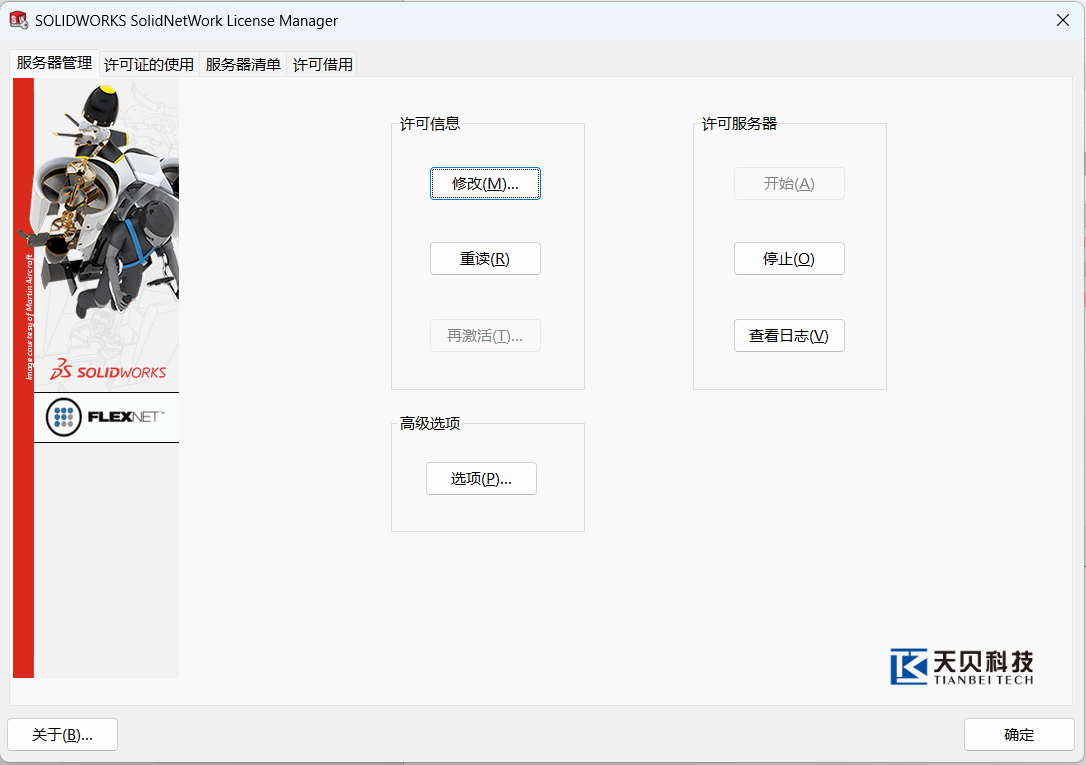Click the 高级选项 group label
This screenshot has width=1086, height=765.
click(430, 423)
